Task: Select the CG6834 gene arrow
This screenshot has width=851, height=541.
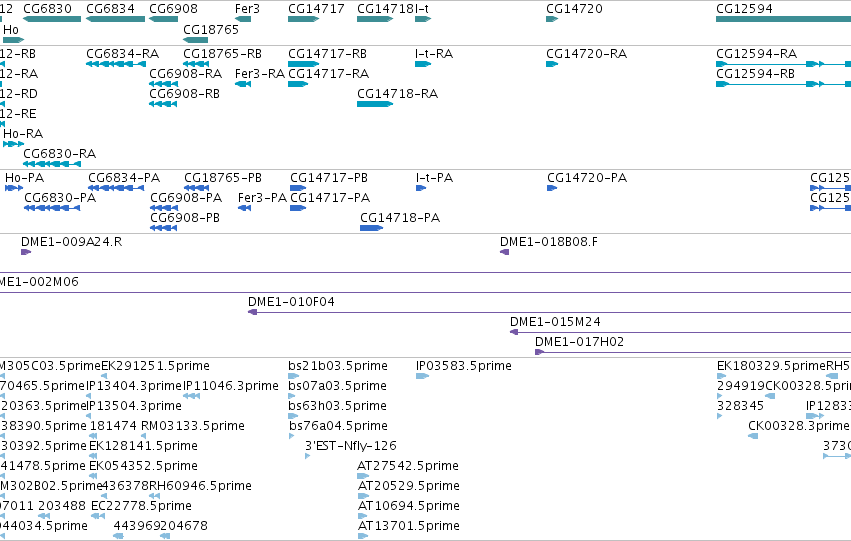Action: coord(116,19)
